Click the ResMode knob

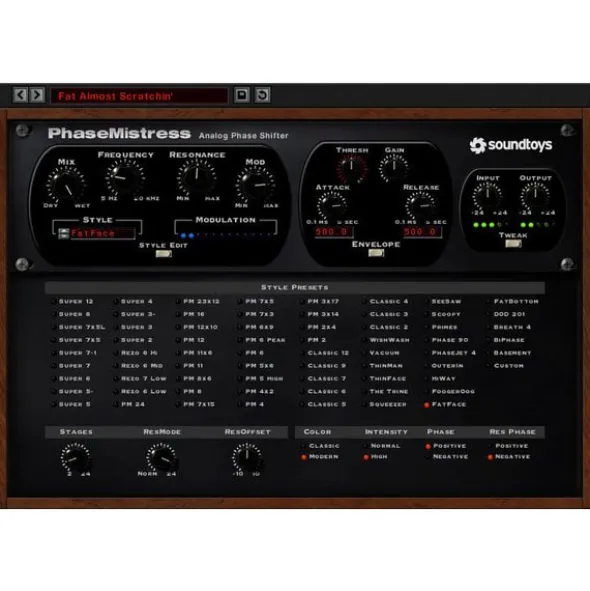point(161,457)
